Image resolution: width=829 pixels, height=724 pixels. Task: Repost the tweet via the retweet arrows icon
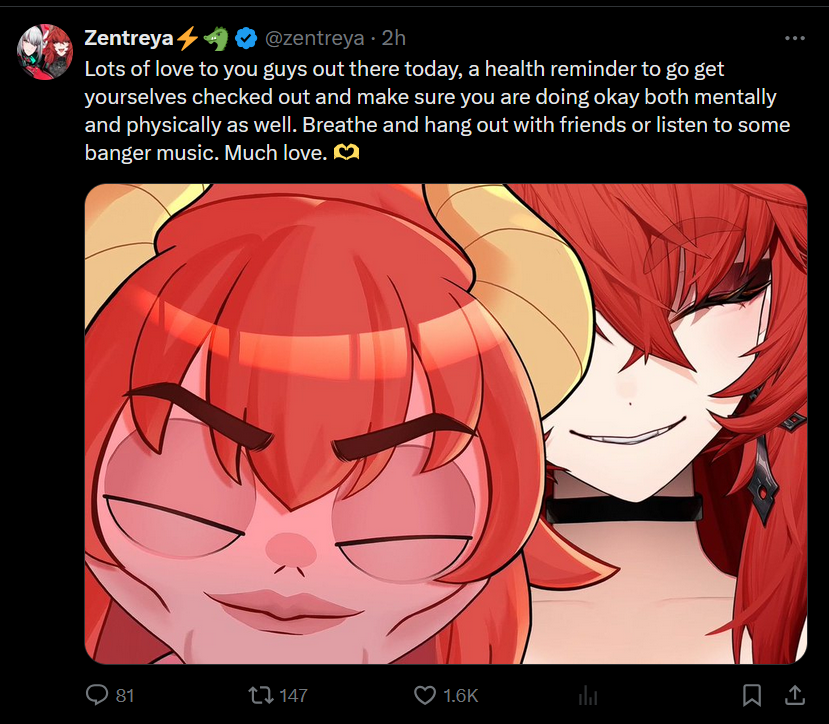[261, 695]
